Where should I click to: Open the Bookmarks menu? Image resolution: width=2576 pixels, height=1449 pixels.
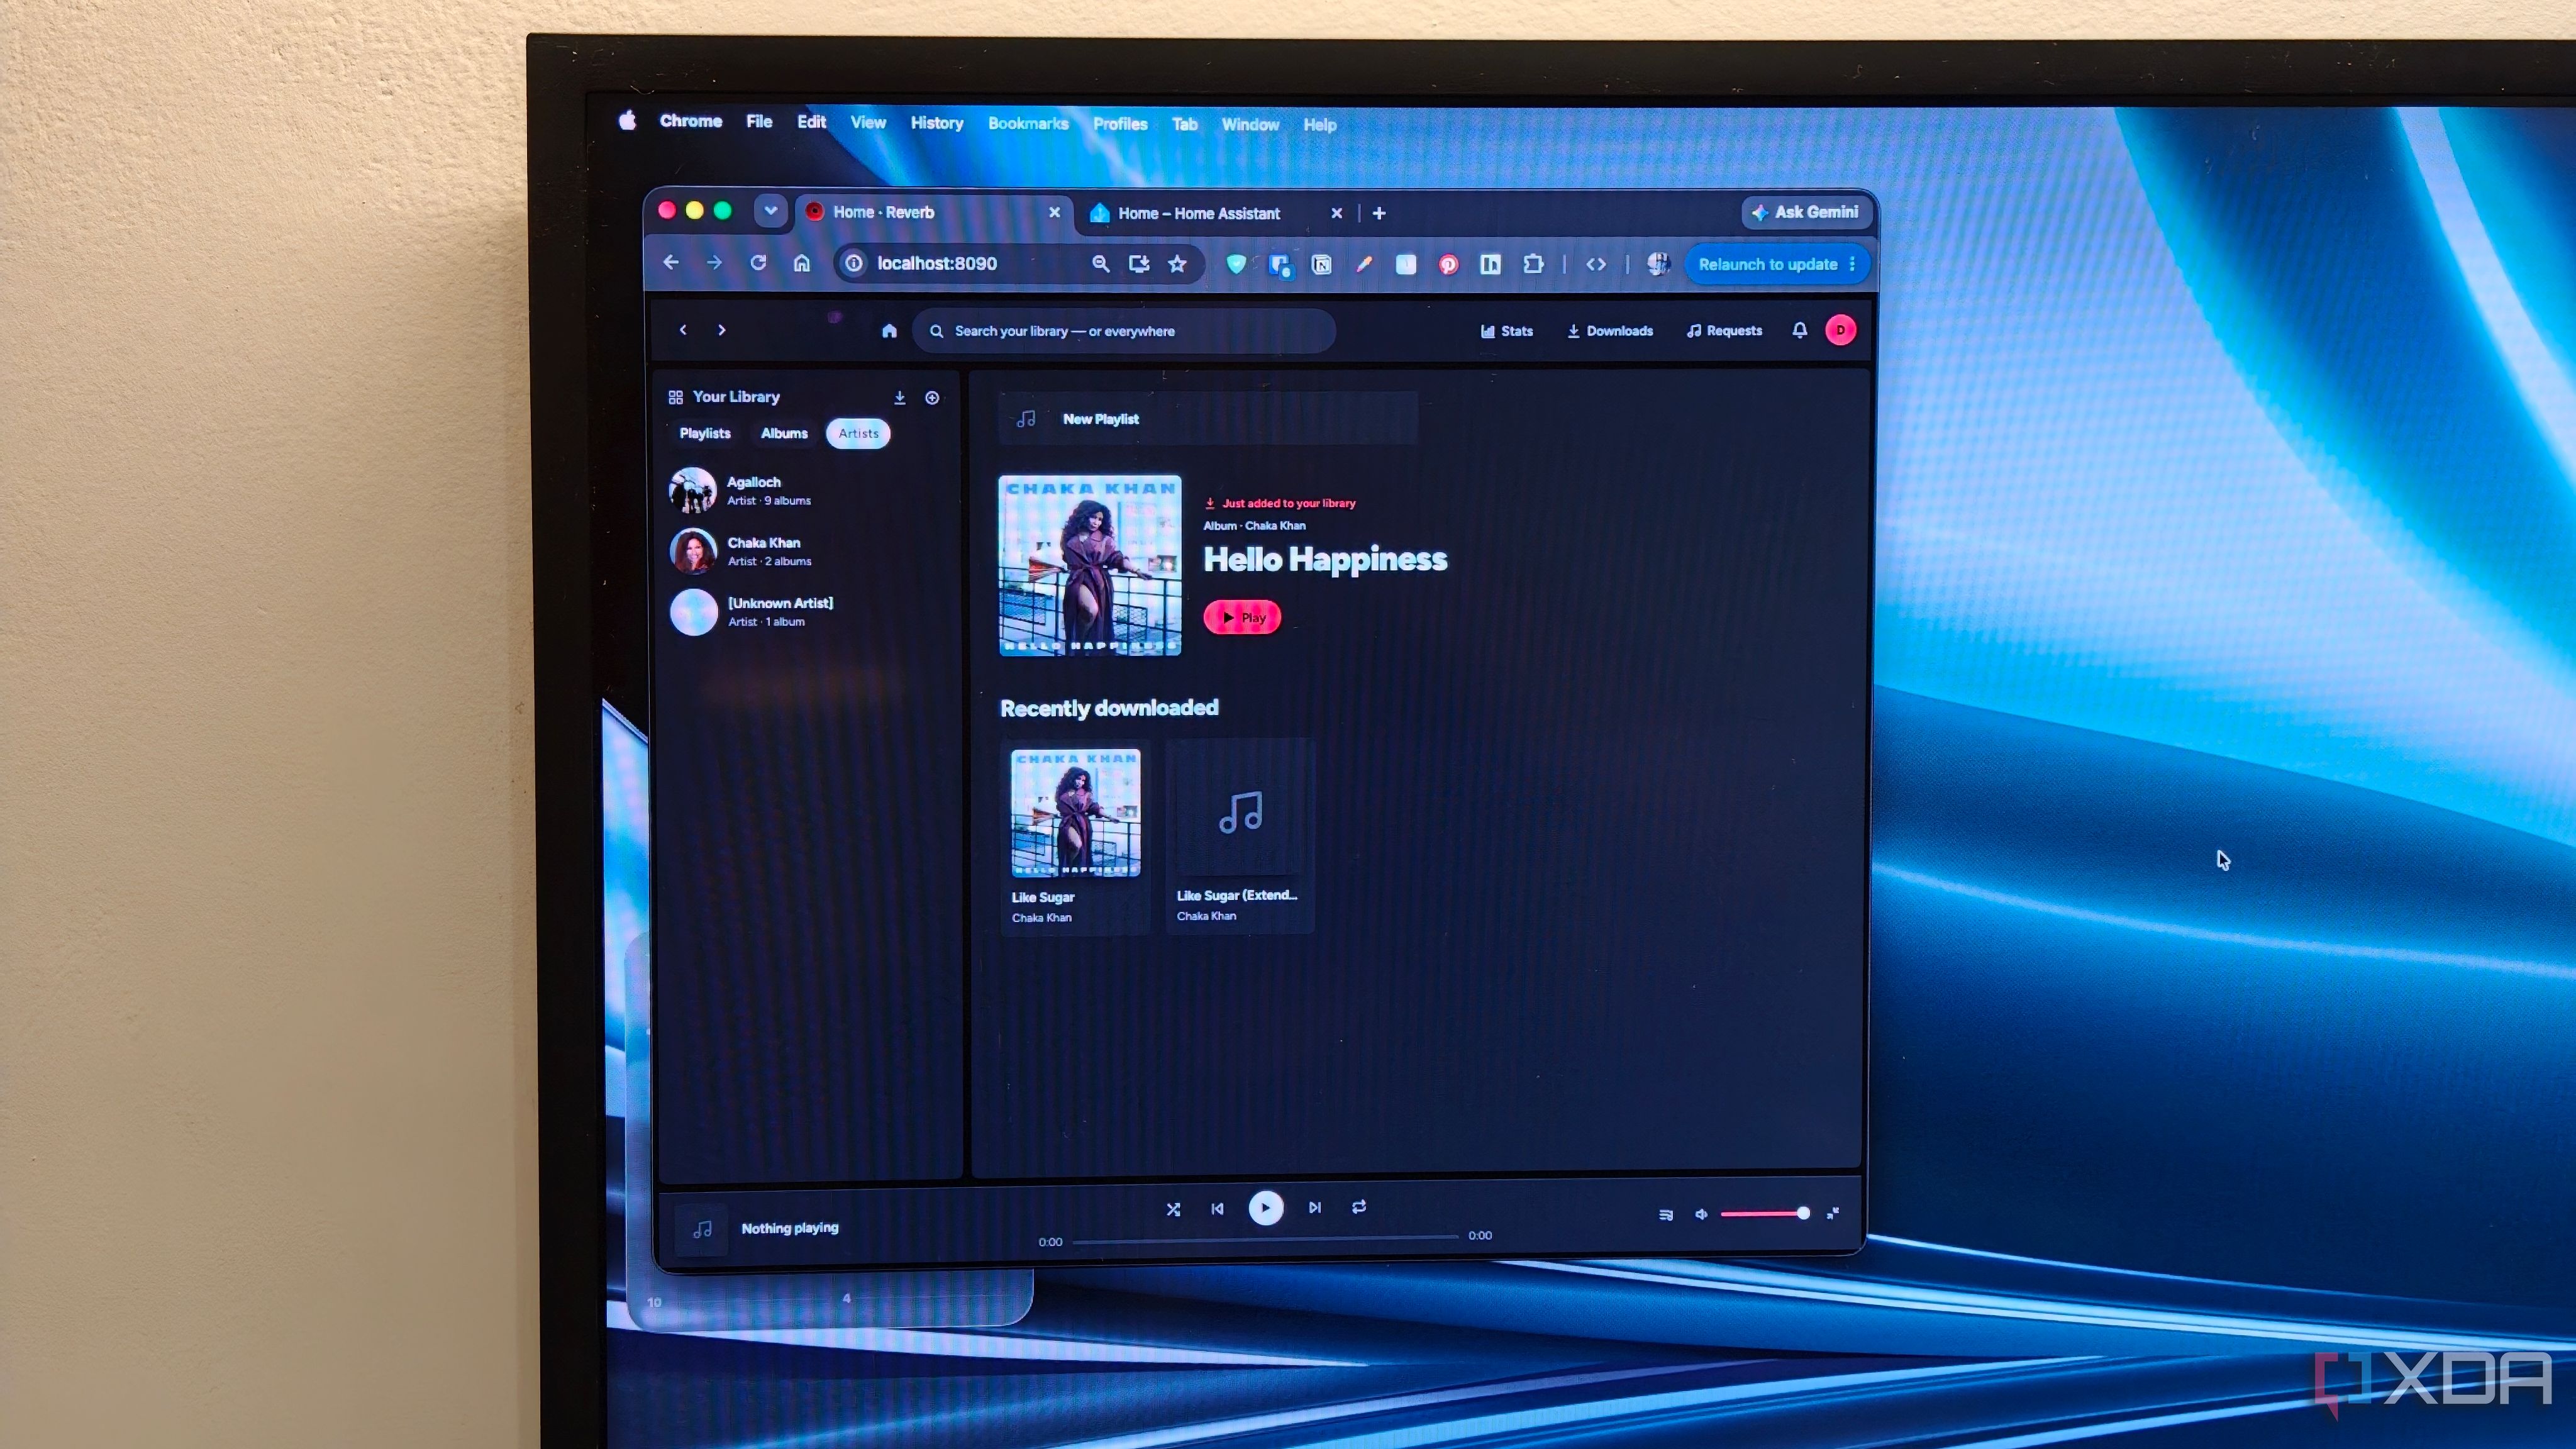tap(1028, 123)
